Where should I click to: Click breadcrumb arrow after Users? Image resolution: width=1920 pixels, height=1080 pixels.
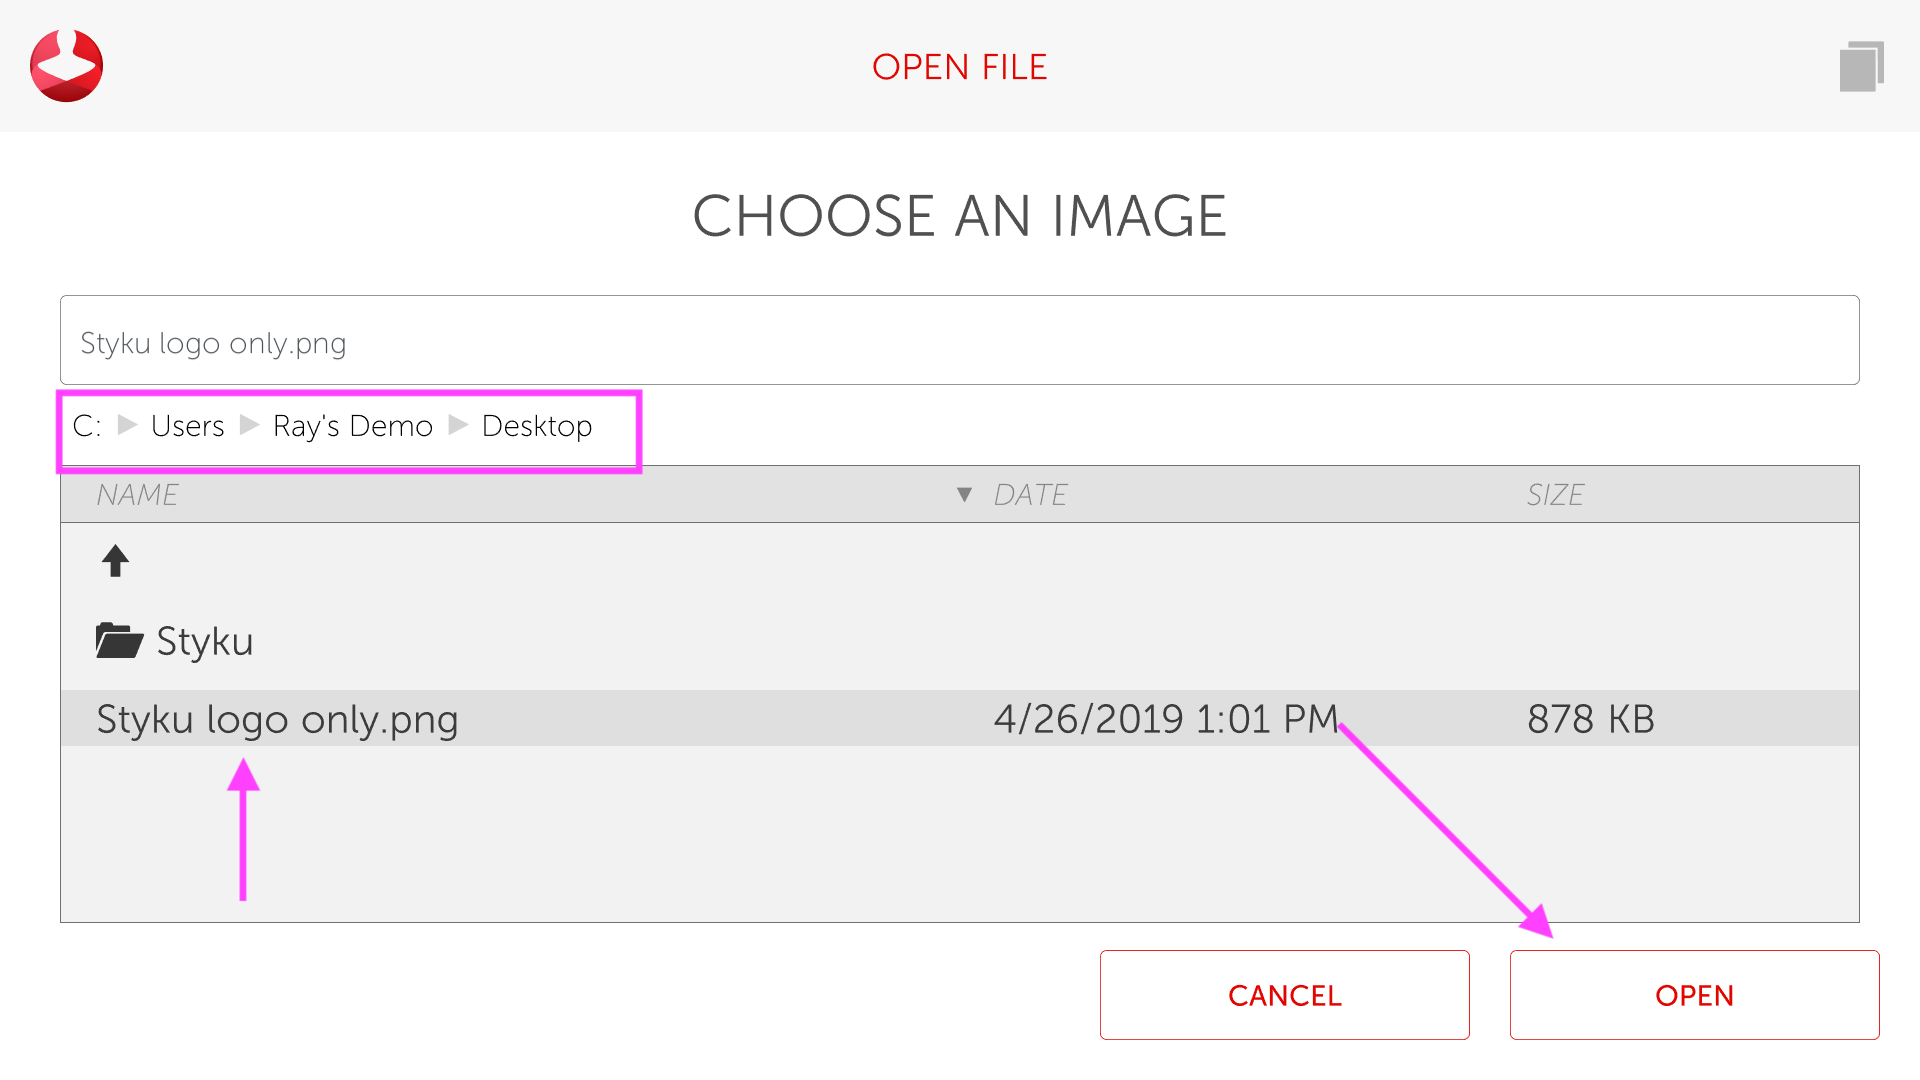pos(249,425)
